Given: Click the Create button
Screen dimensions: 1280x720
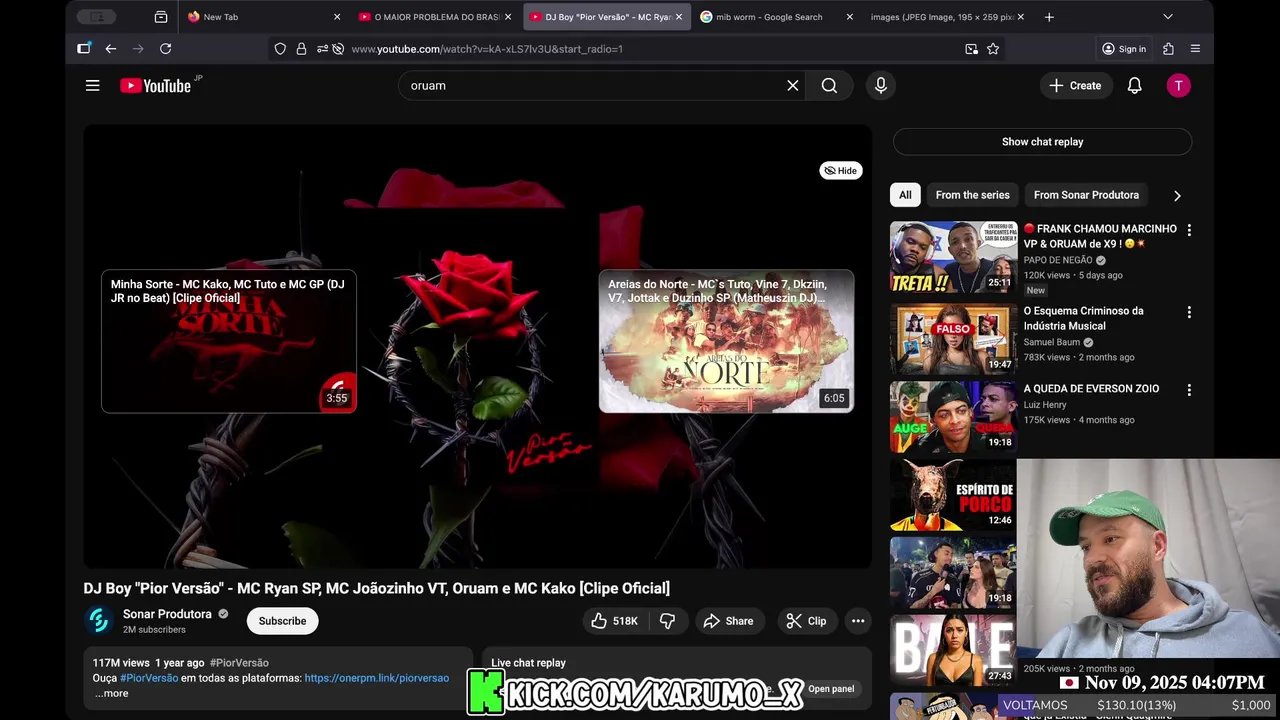Looking at the screenshot, I should coord(1075,86).
